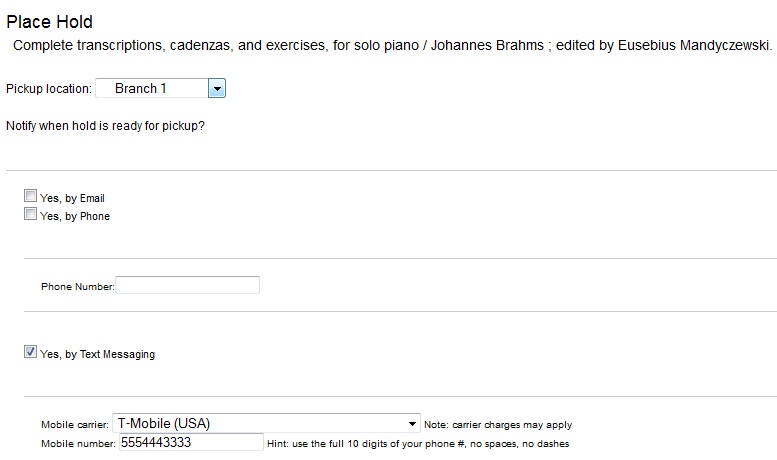Click the "Pickup location:" label
This screenshot has height=460, width=777.
click(49, 89)
